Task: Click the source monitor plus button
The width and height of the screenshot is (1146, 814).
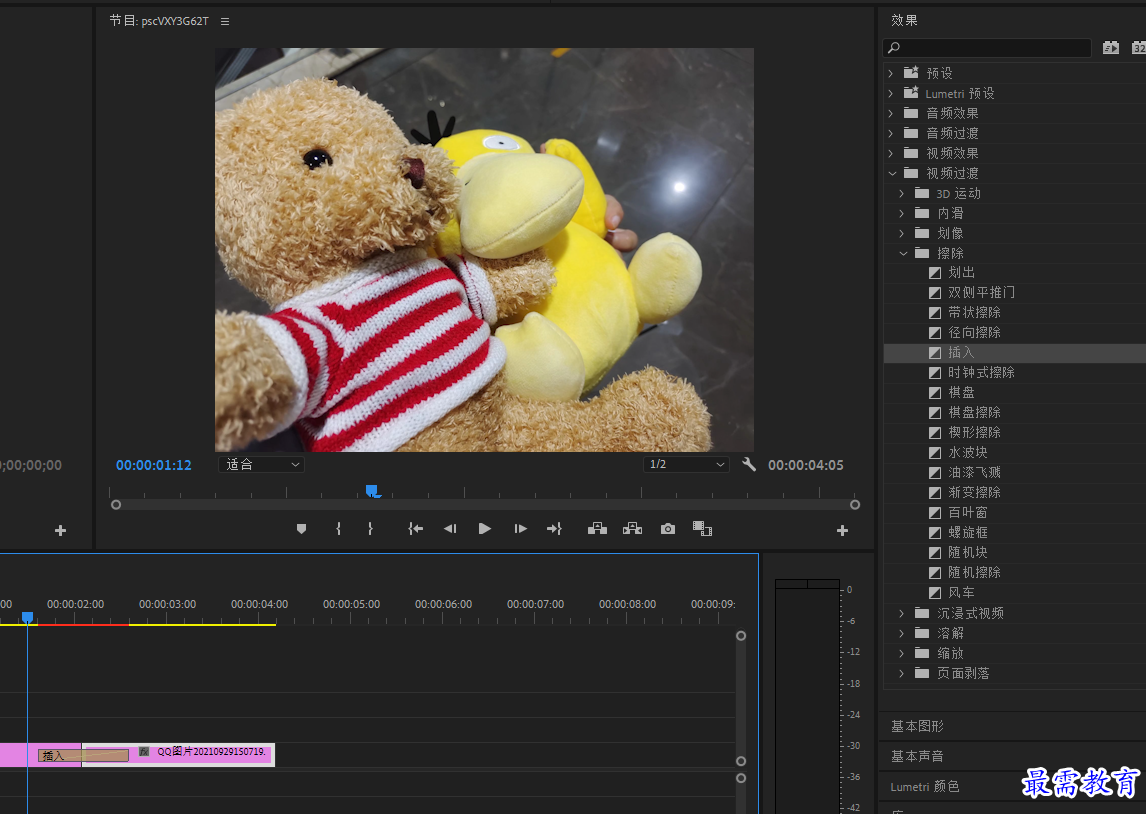Action: click(x=61, y=530)
